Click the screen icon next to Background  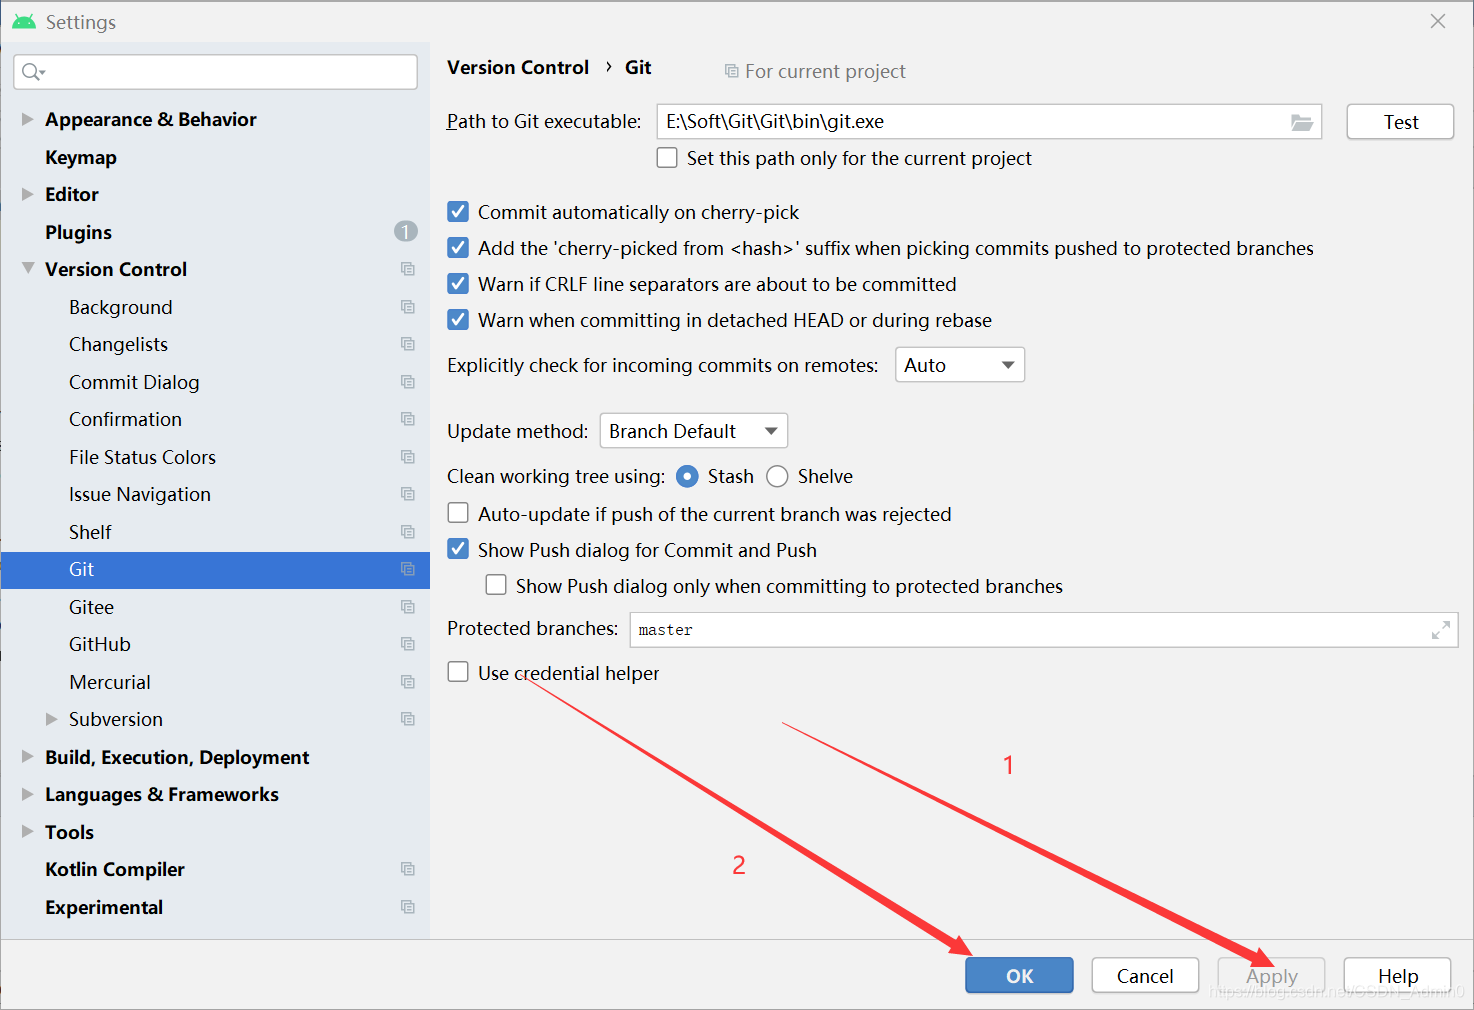pos(407,306)
